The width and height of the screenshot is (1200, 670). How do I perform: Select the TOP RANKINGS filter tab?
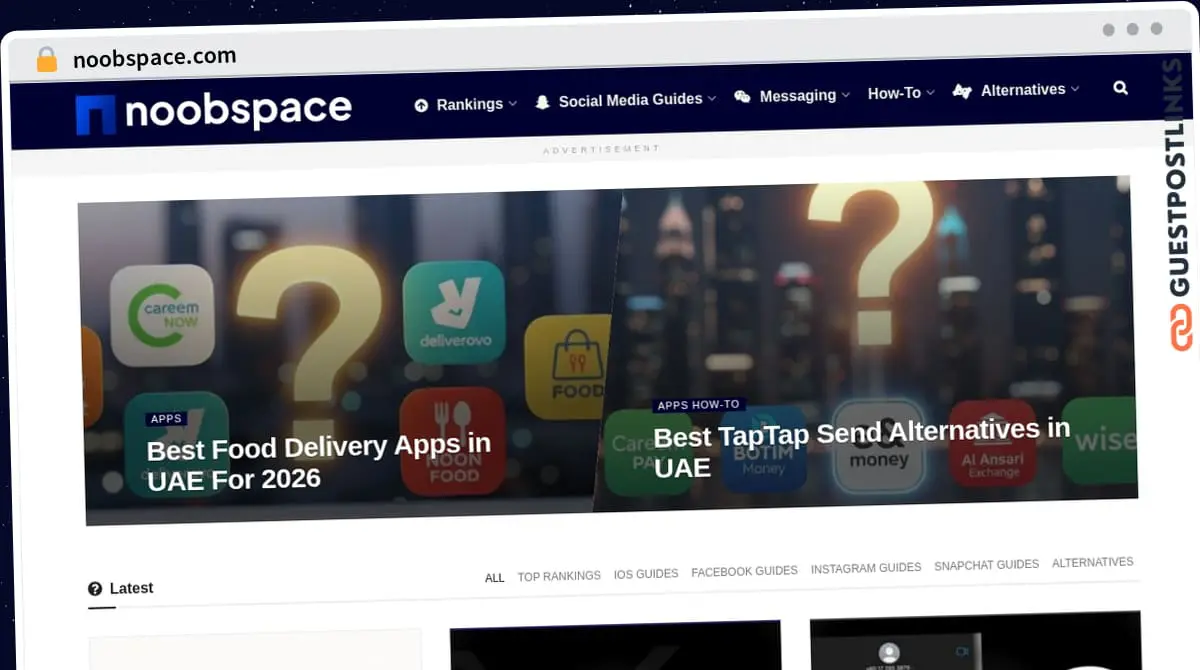(559, 576)
